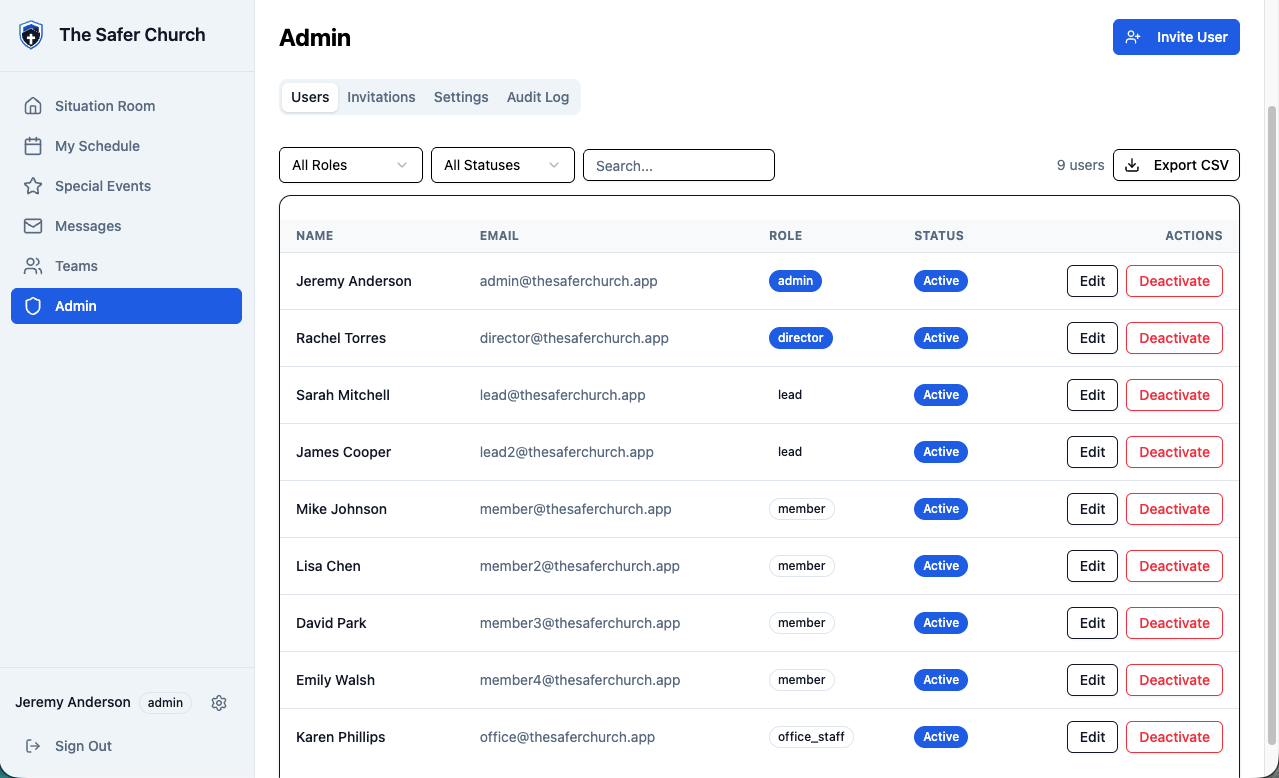Open the All Statuses filter dropdown
The image size is (1279, 778).
[x=503, y=165]
